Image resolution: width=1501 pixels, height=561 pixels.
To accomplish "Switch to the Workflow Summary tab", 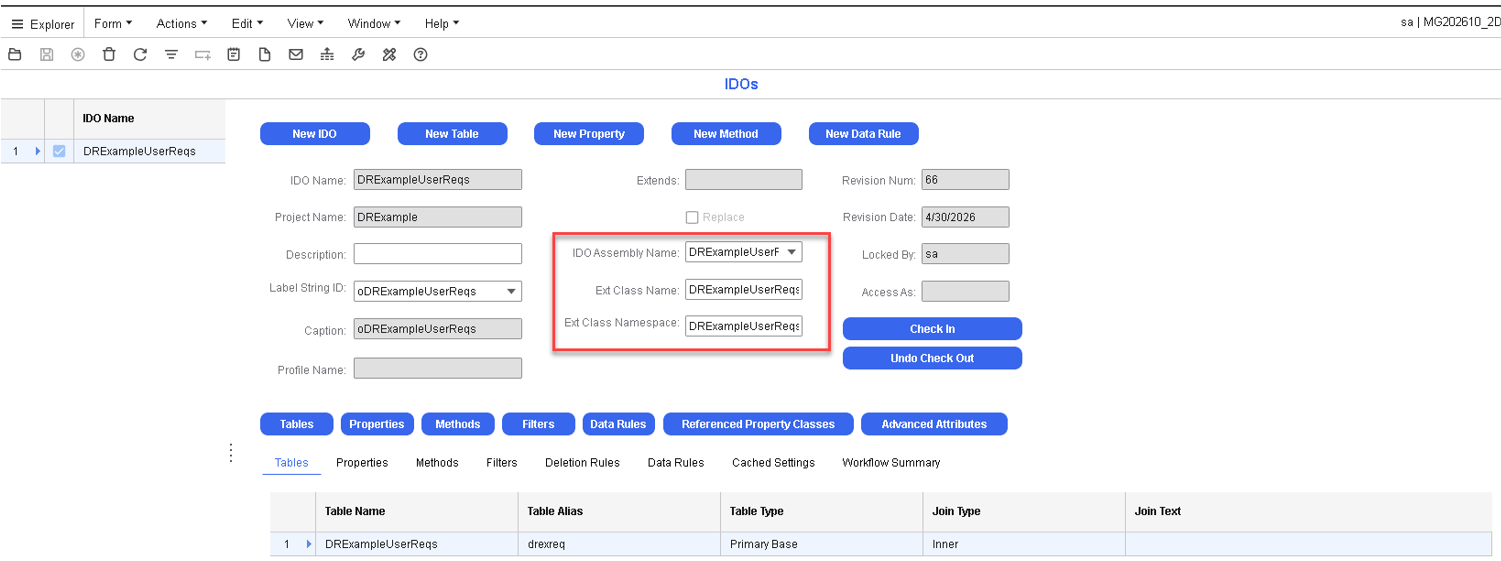I will pyautogui.click(x=891, y=463).
